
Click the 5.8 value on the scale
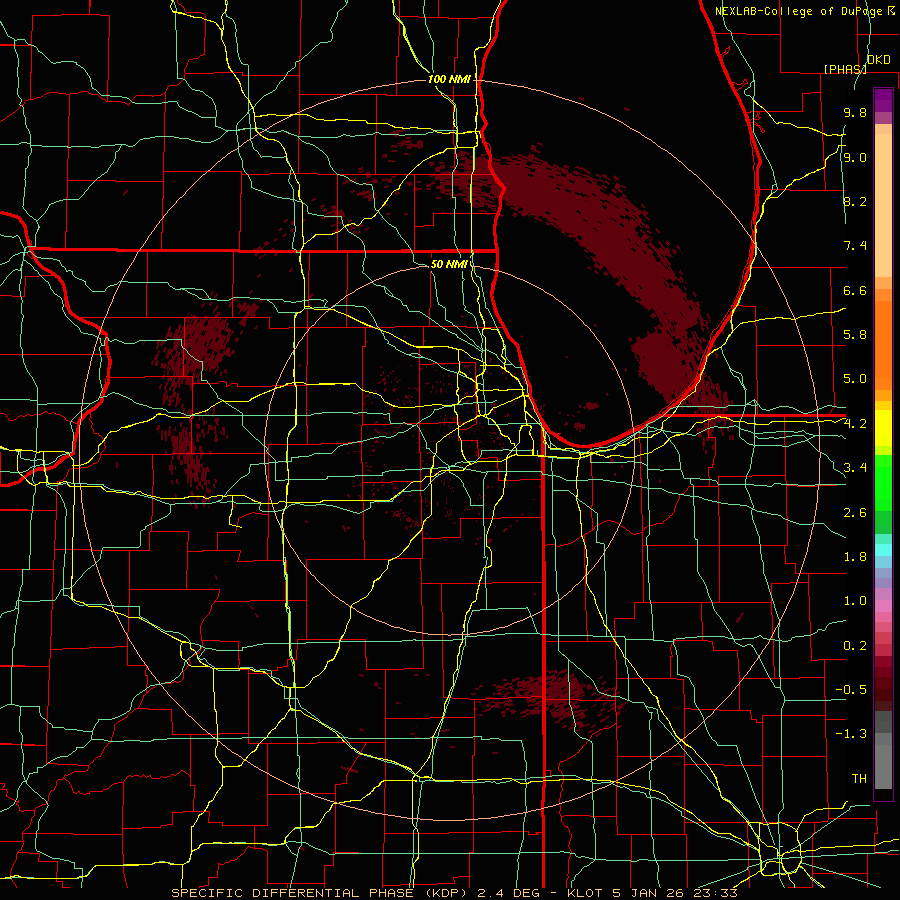pos(855,335)
